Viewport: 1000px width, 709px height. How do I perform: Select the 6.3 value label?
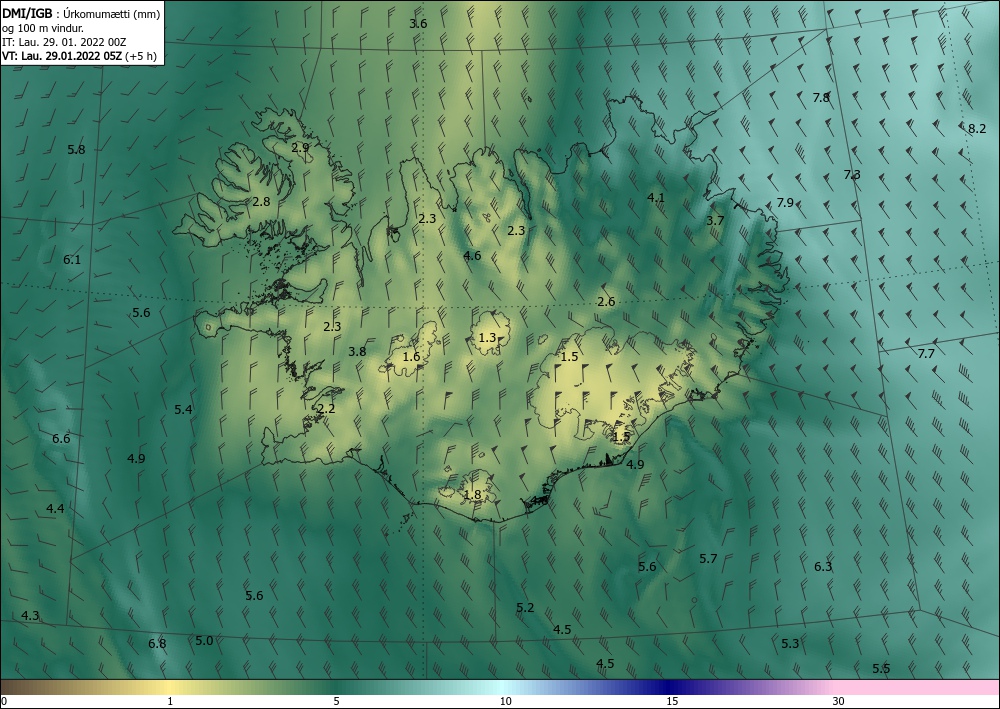coord(823,566)
